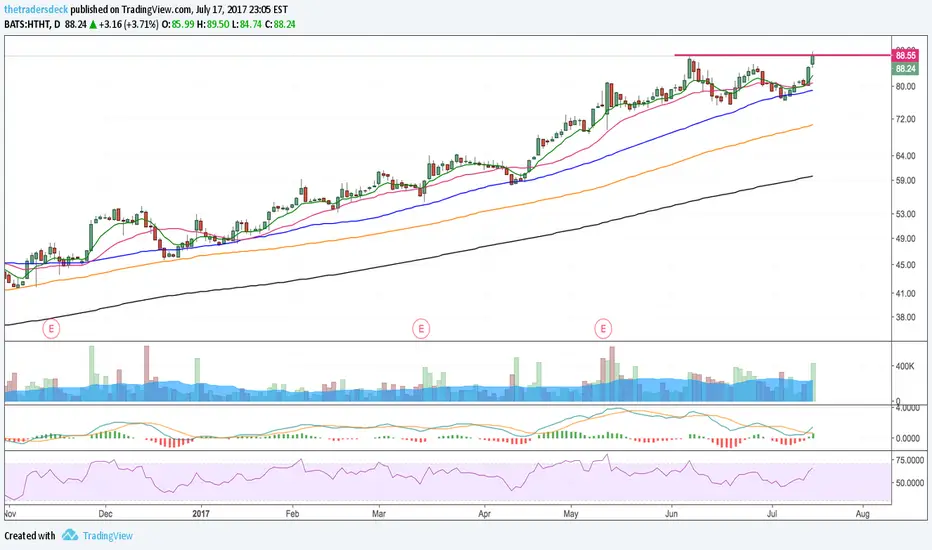Viewport: 932px width, 550px height.
Task: Click the 400K volume axis label
Action: (x=905, y=366)
